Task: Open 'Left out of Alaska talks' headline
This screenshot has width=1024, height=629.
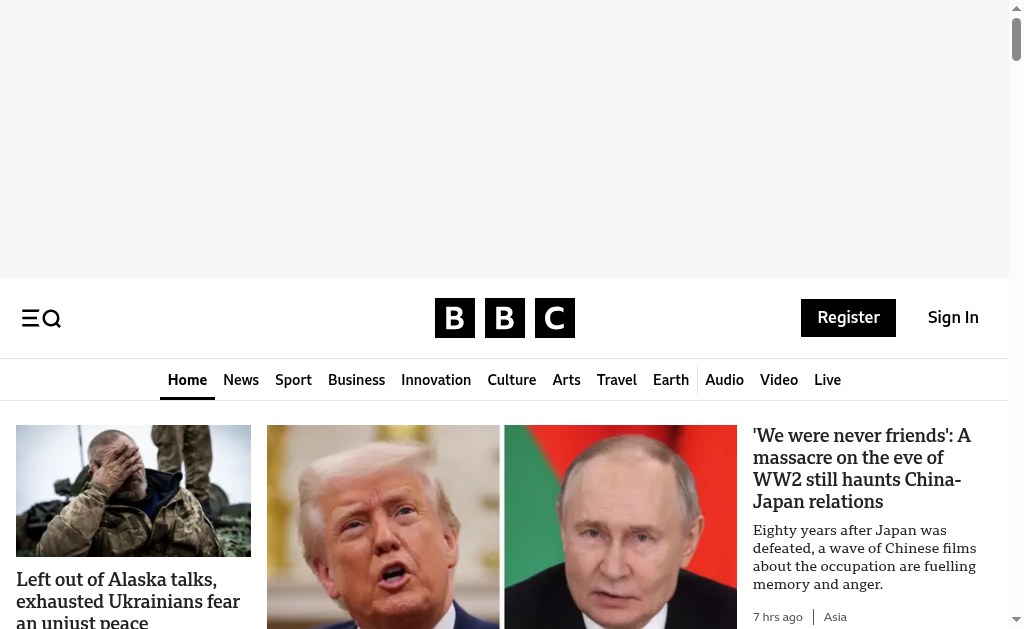Action: tap(128, 600)
